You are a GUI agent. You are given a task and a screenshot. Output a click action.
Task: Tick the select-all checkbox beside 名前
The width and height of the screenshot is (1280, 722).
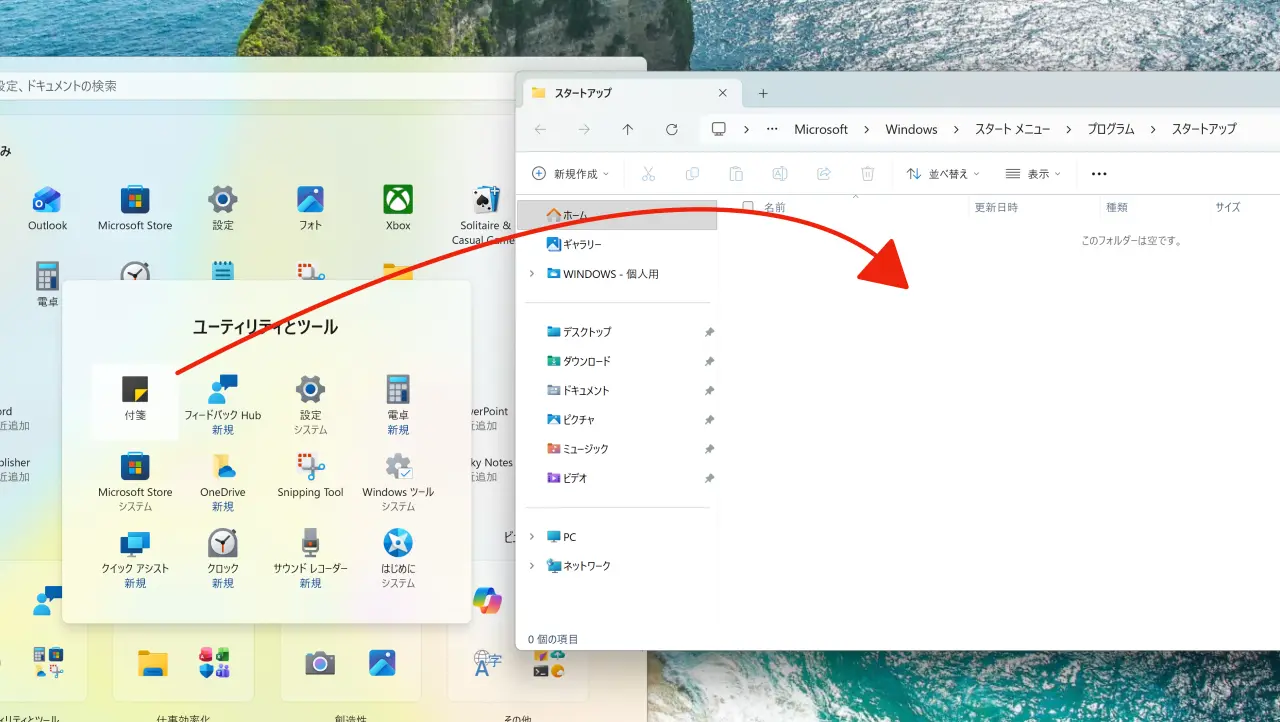click(x=748, y=207)
